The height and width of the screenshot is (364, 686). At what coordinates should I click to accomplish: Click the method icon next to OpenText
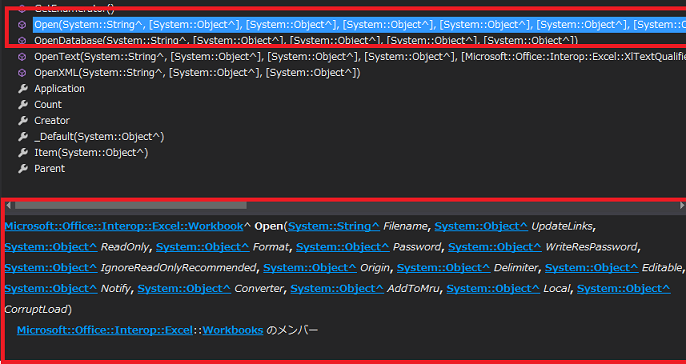point(22,57)
